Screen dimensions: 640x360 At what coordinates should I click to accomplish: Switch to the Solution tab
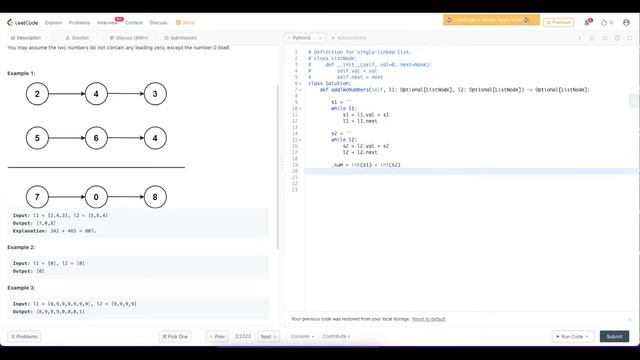tap(77, 38)
